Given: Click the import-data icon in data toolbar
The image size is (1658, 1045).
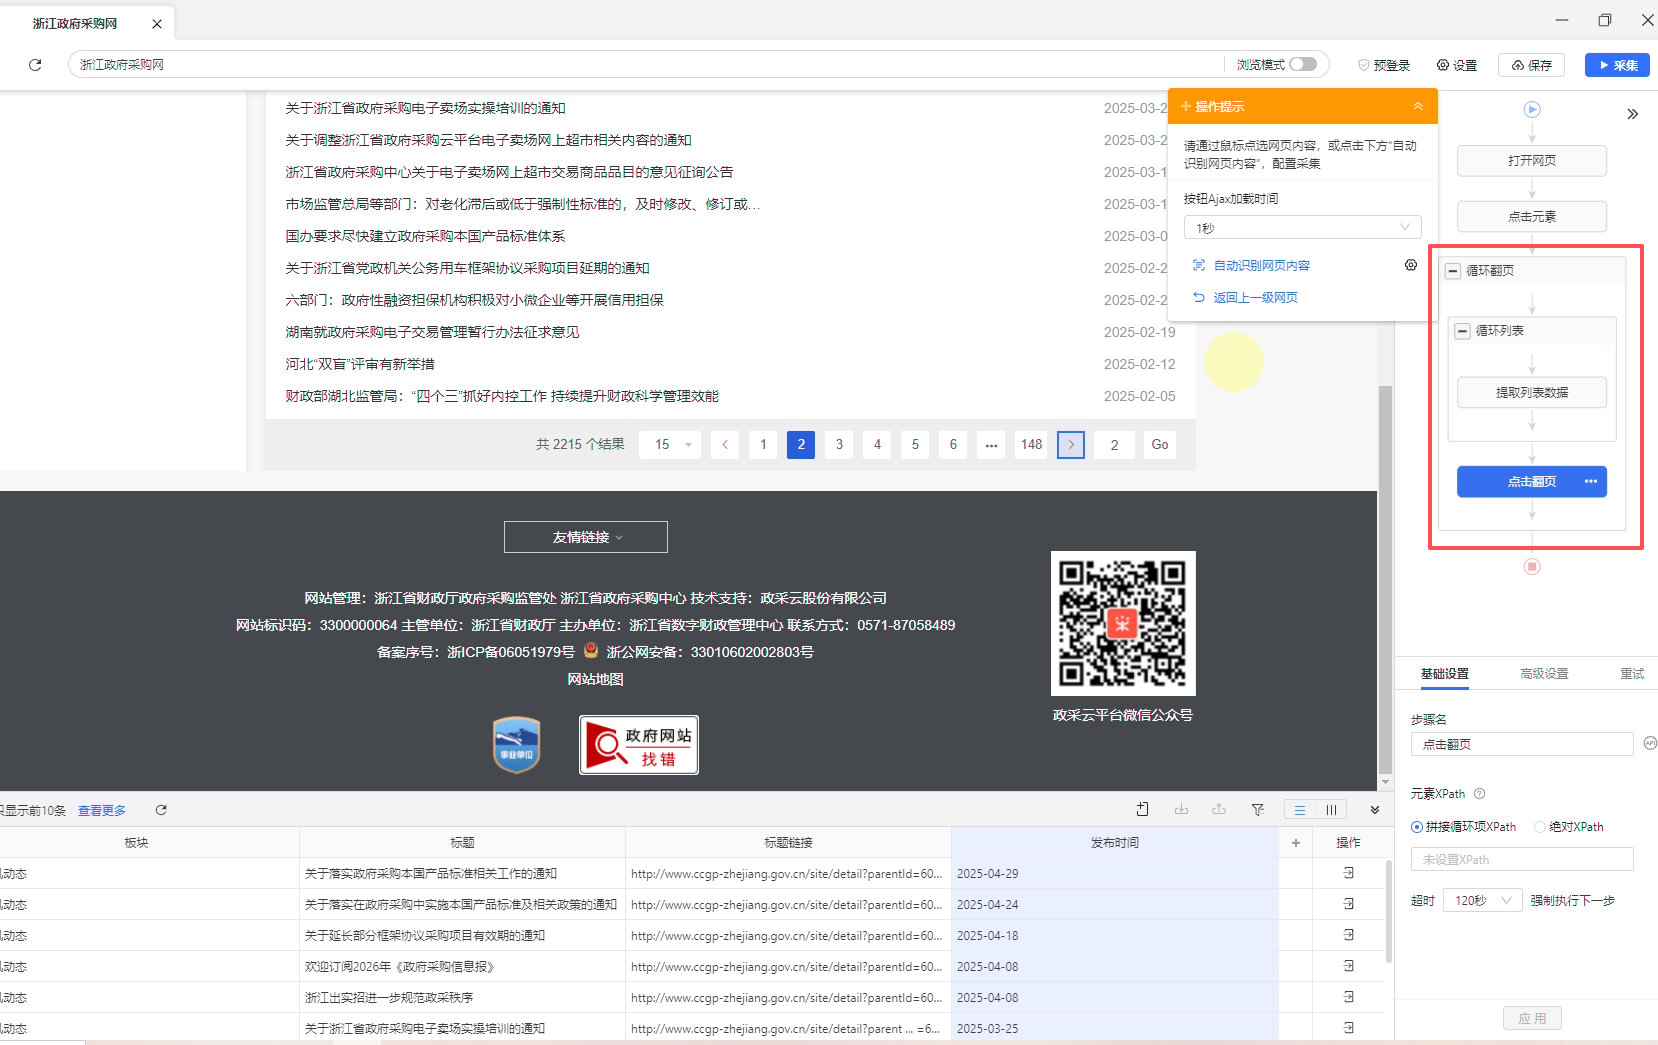Looking at the screenshot, I should pyautogui.click(x=1181, y=810).
